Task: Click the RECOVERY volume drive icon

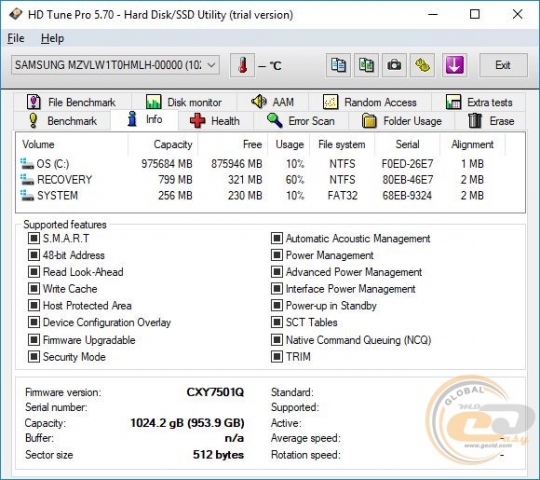Action: (x=27, y=179)
